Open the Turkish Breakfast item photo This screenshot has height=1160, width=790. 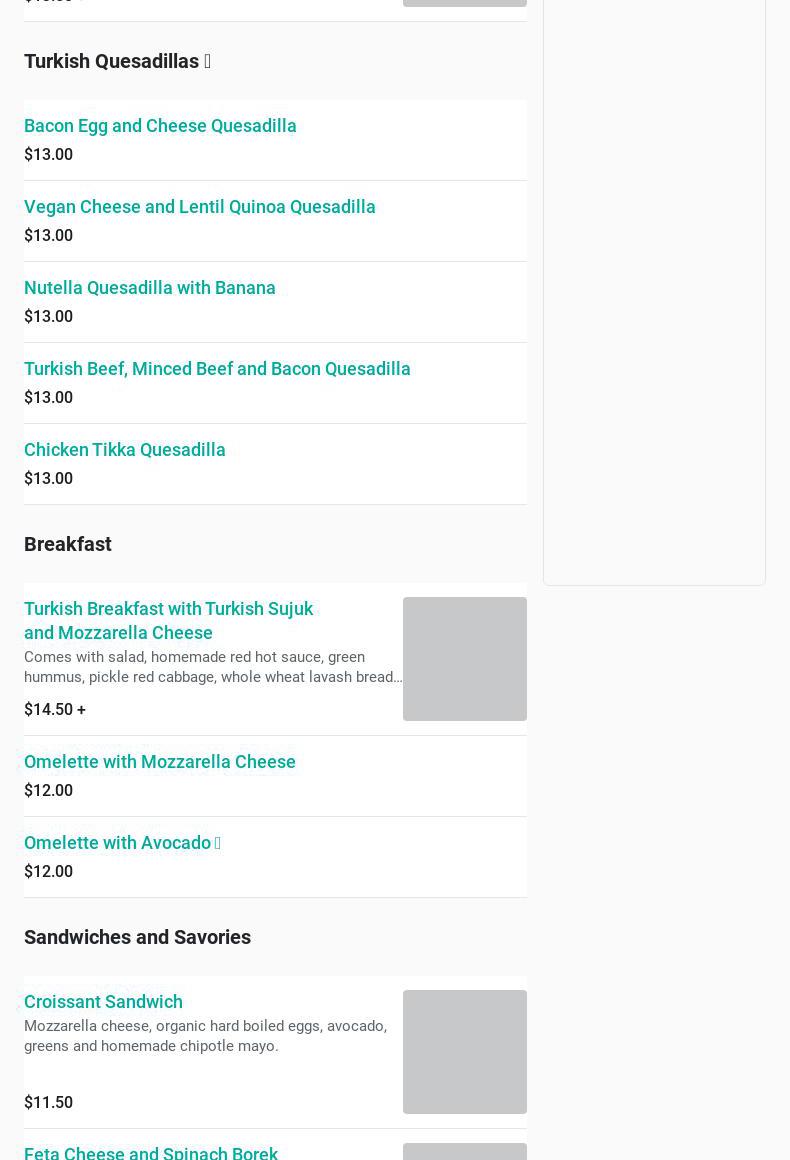(464, 659)
